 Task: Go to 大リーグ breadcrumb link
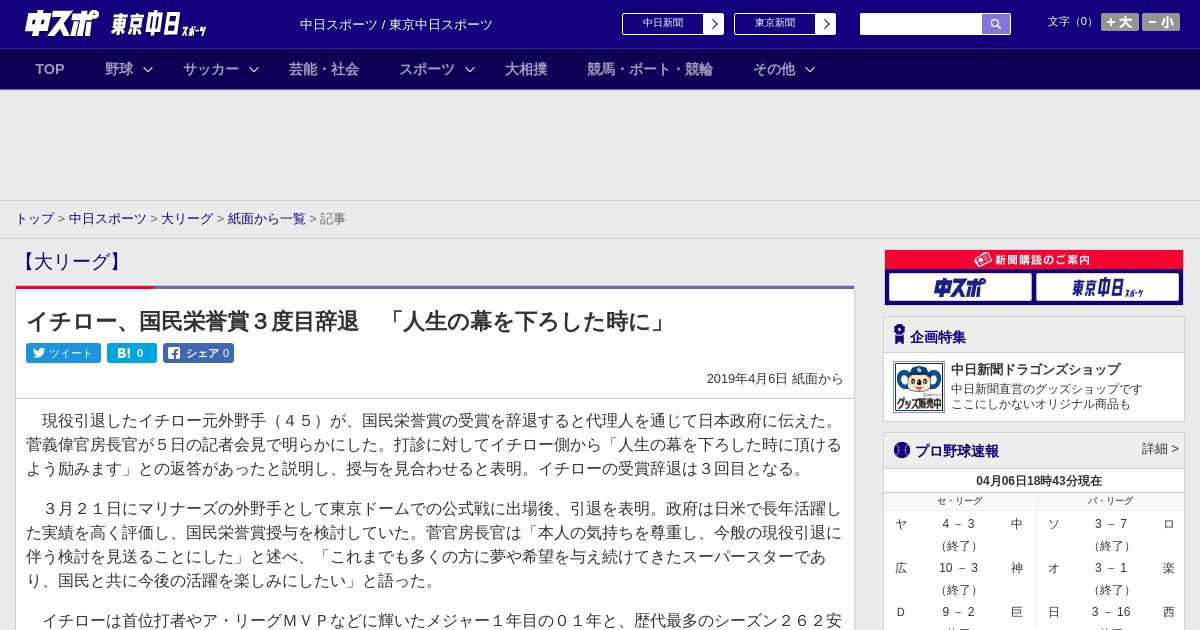[x=187, y=219]
